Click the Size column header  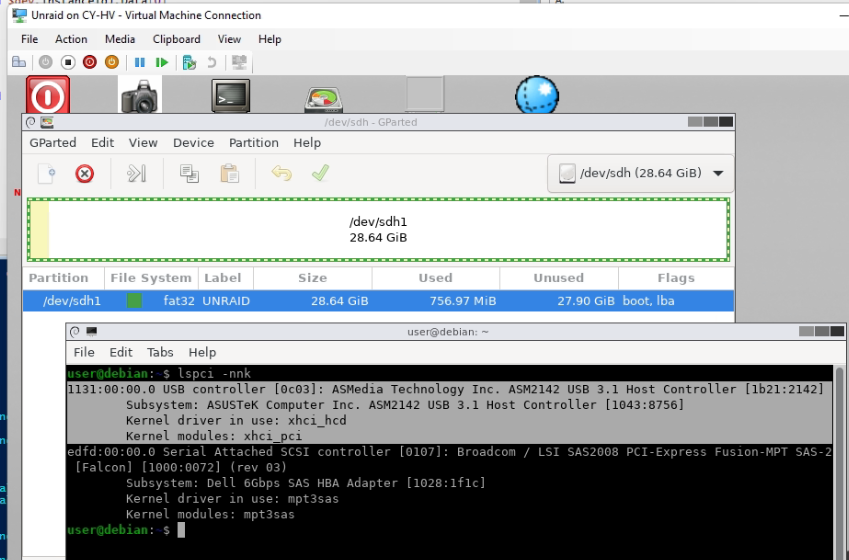click(312, 278)
